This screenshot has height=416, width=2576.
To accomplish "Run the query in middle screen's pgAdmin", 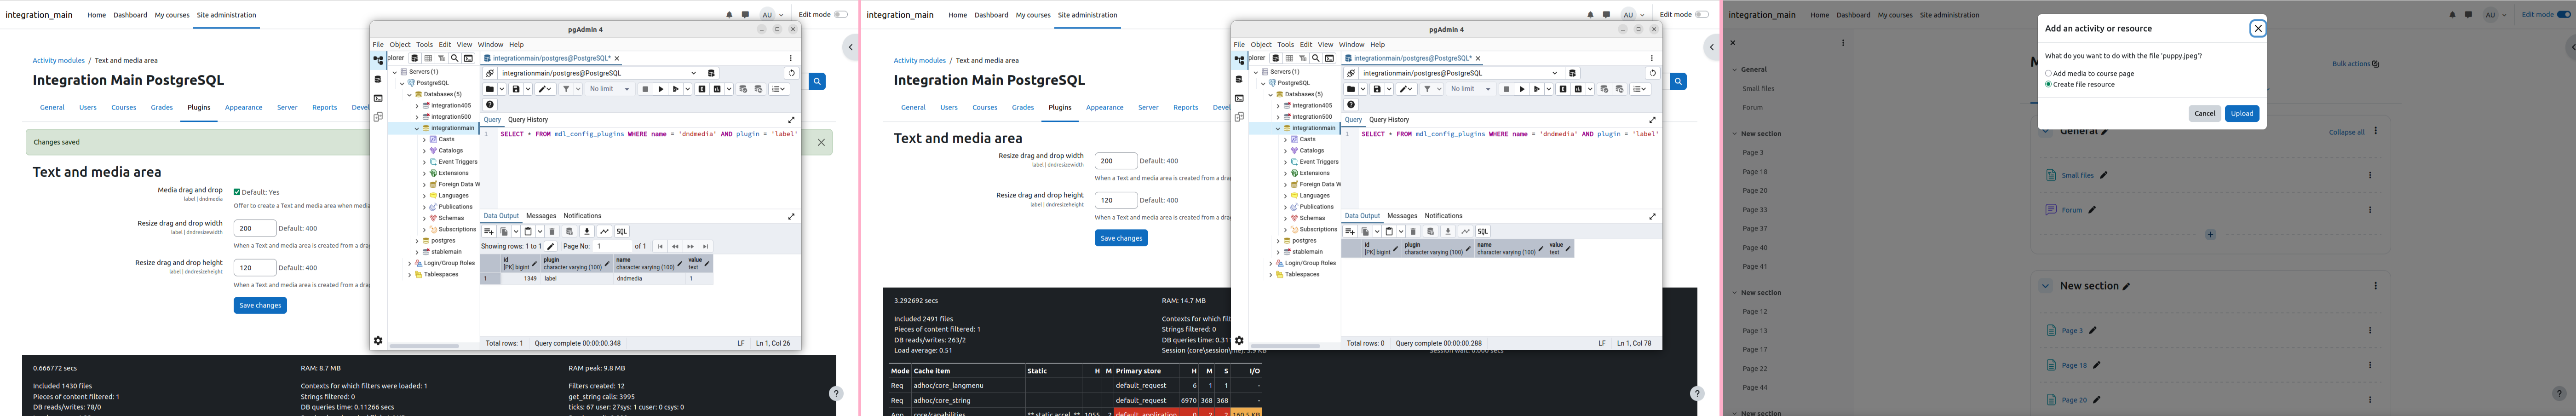I will (x=1521, y=89).
